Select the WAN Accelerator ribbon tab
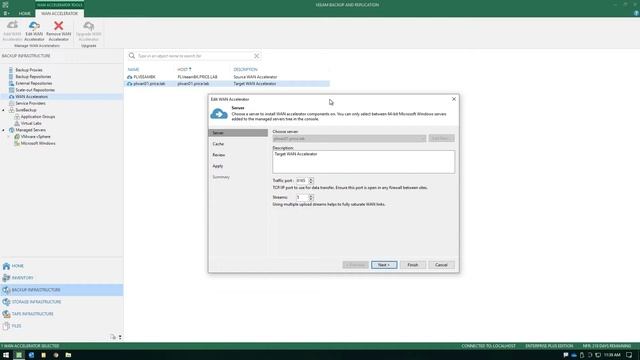The image size is (640, 360). tap(59, 13)
